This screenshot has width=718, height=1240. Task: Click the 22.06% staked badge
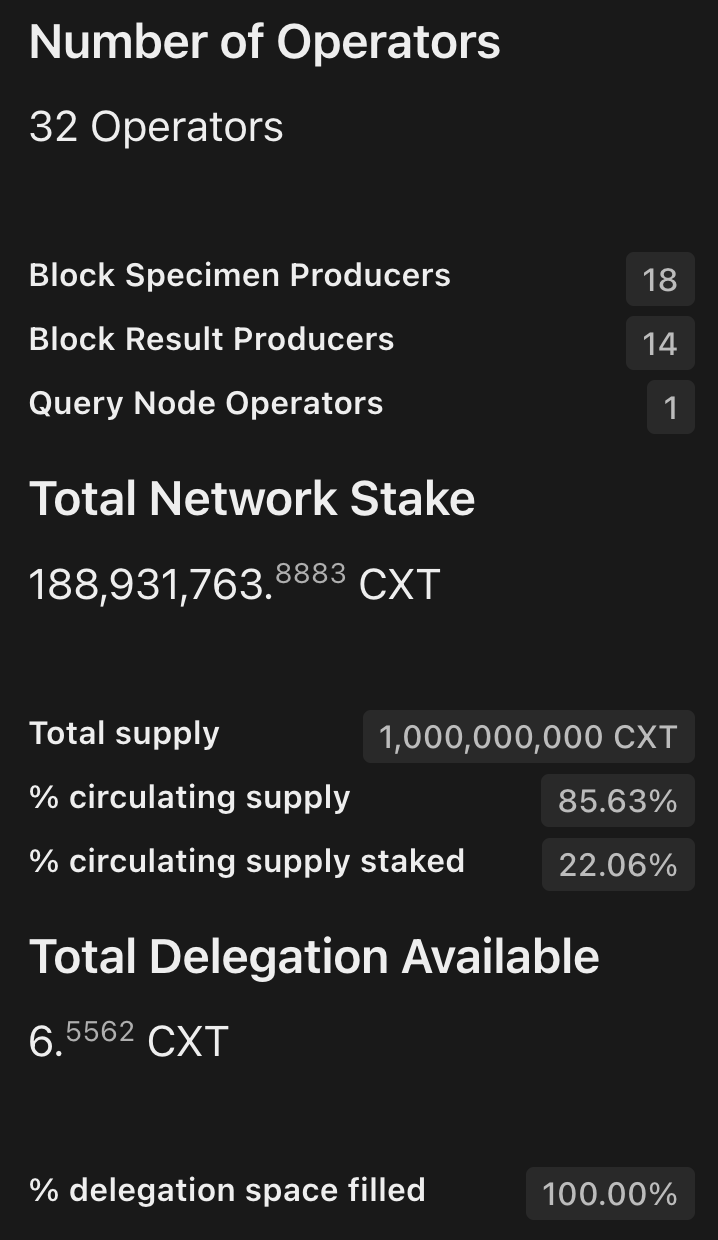click(618, 865)
